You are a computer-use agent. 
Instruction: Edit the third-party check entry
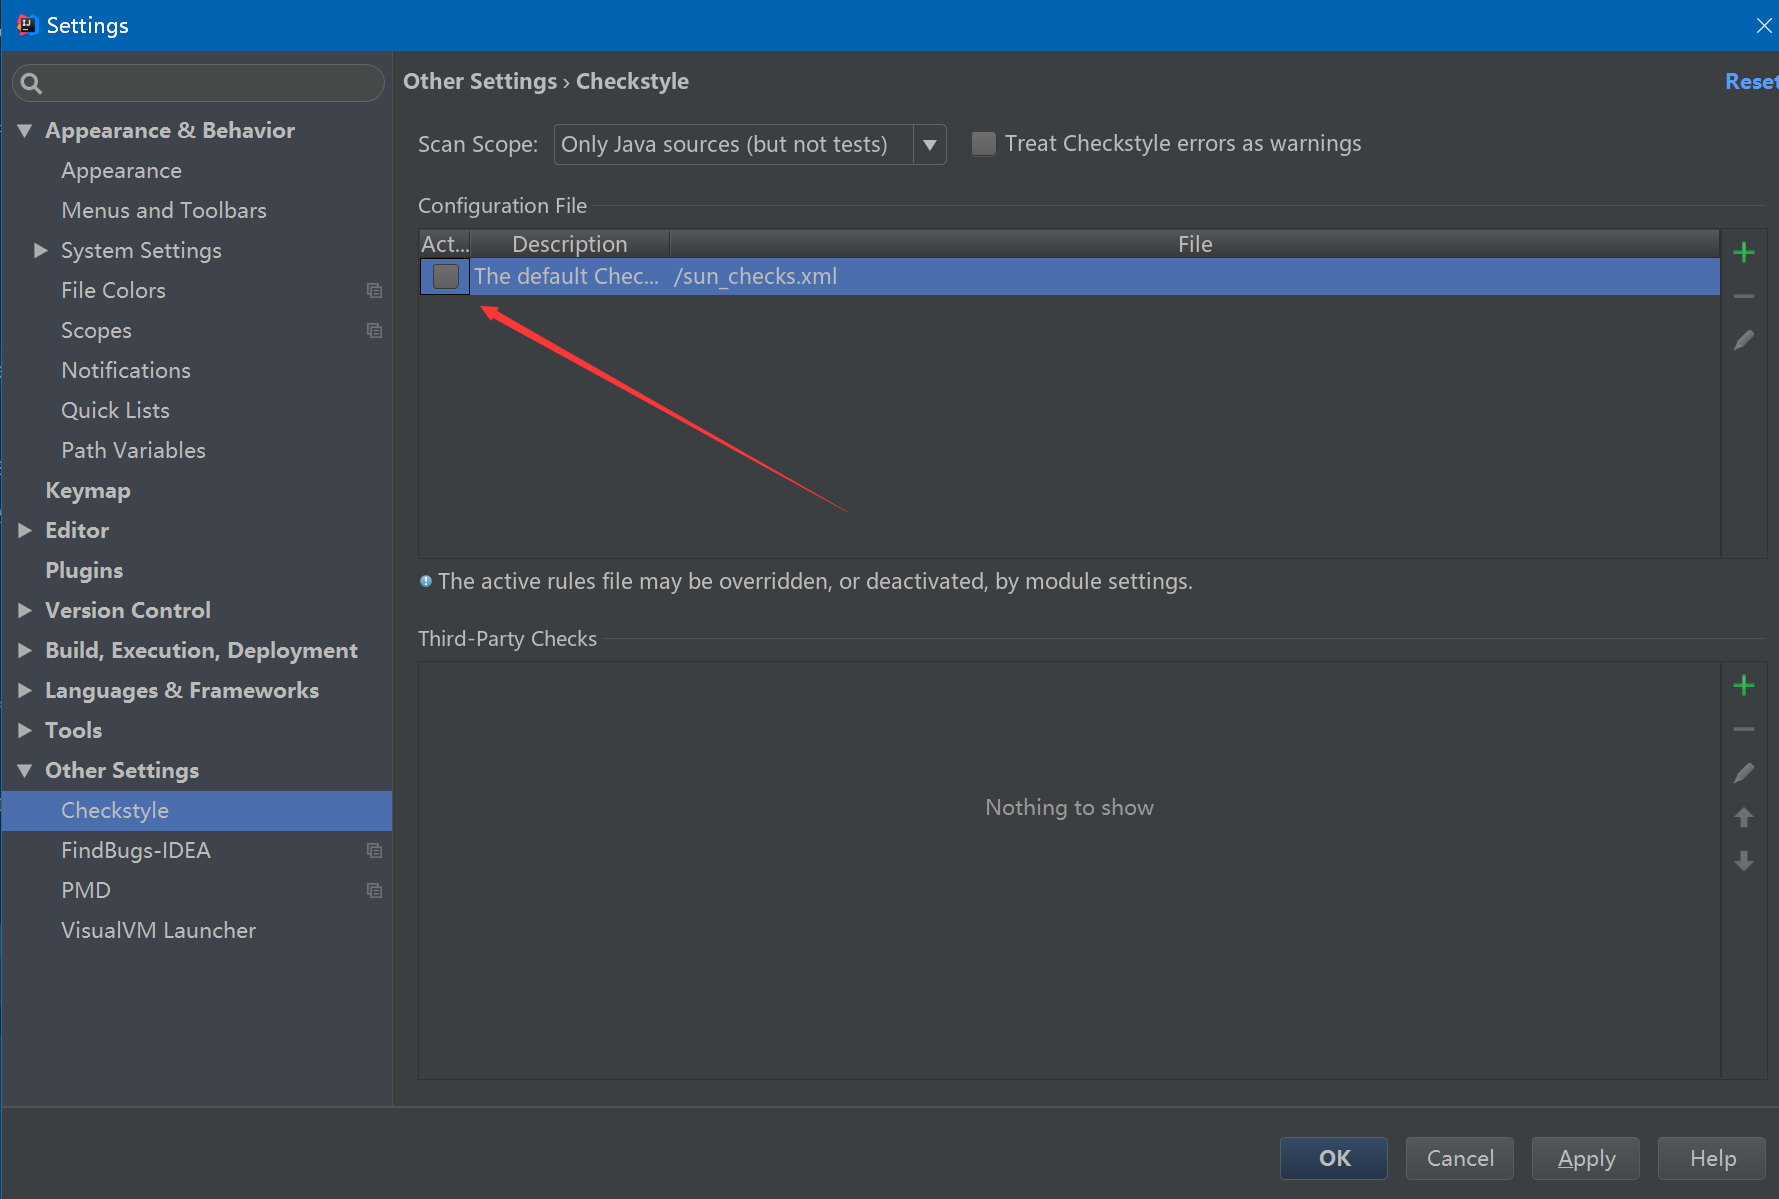coord(1744,773)
